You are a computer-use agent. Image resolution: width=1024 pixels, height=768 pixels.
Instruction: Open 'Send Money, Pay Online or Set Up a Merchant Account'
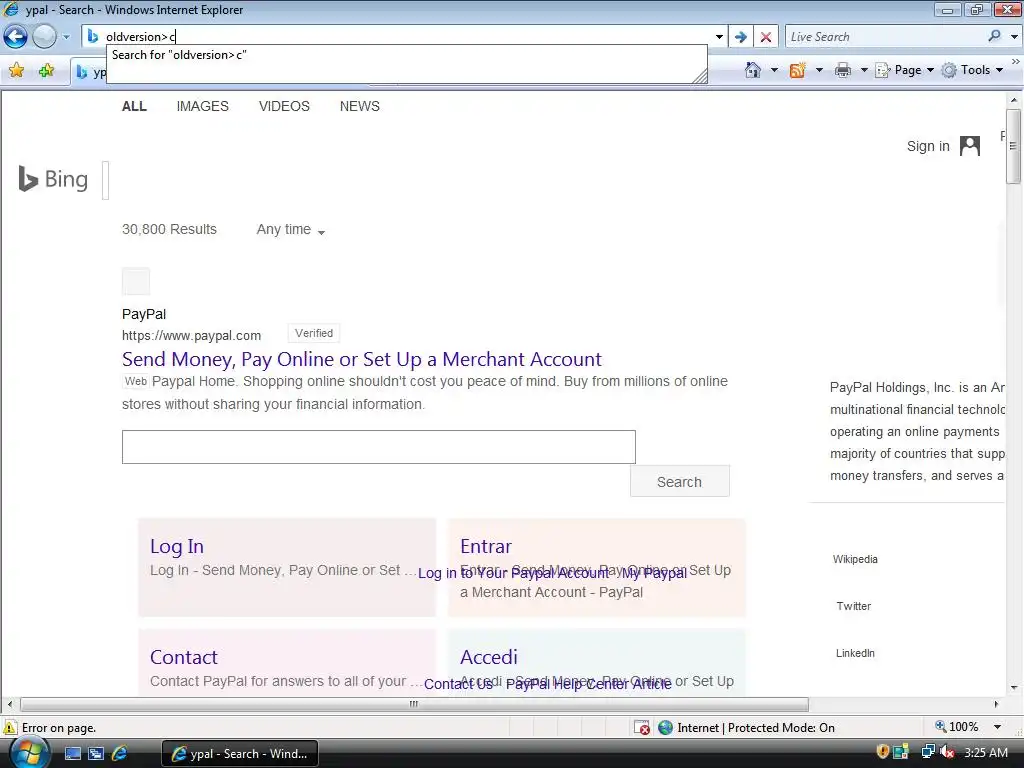(x=362, y=359)
